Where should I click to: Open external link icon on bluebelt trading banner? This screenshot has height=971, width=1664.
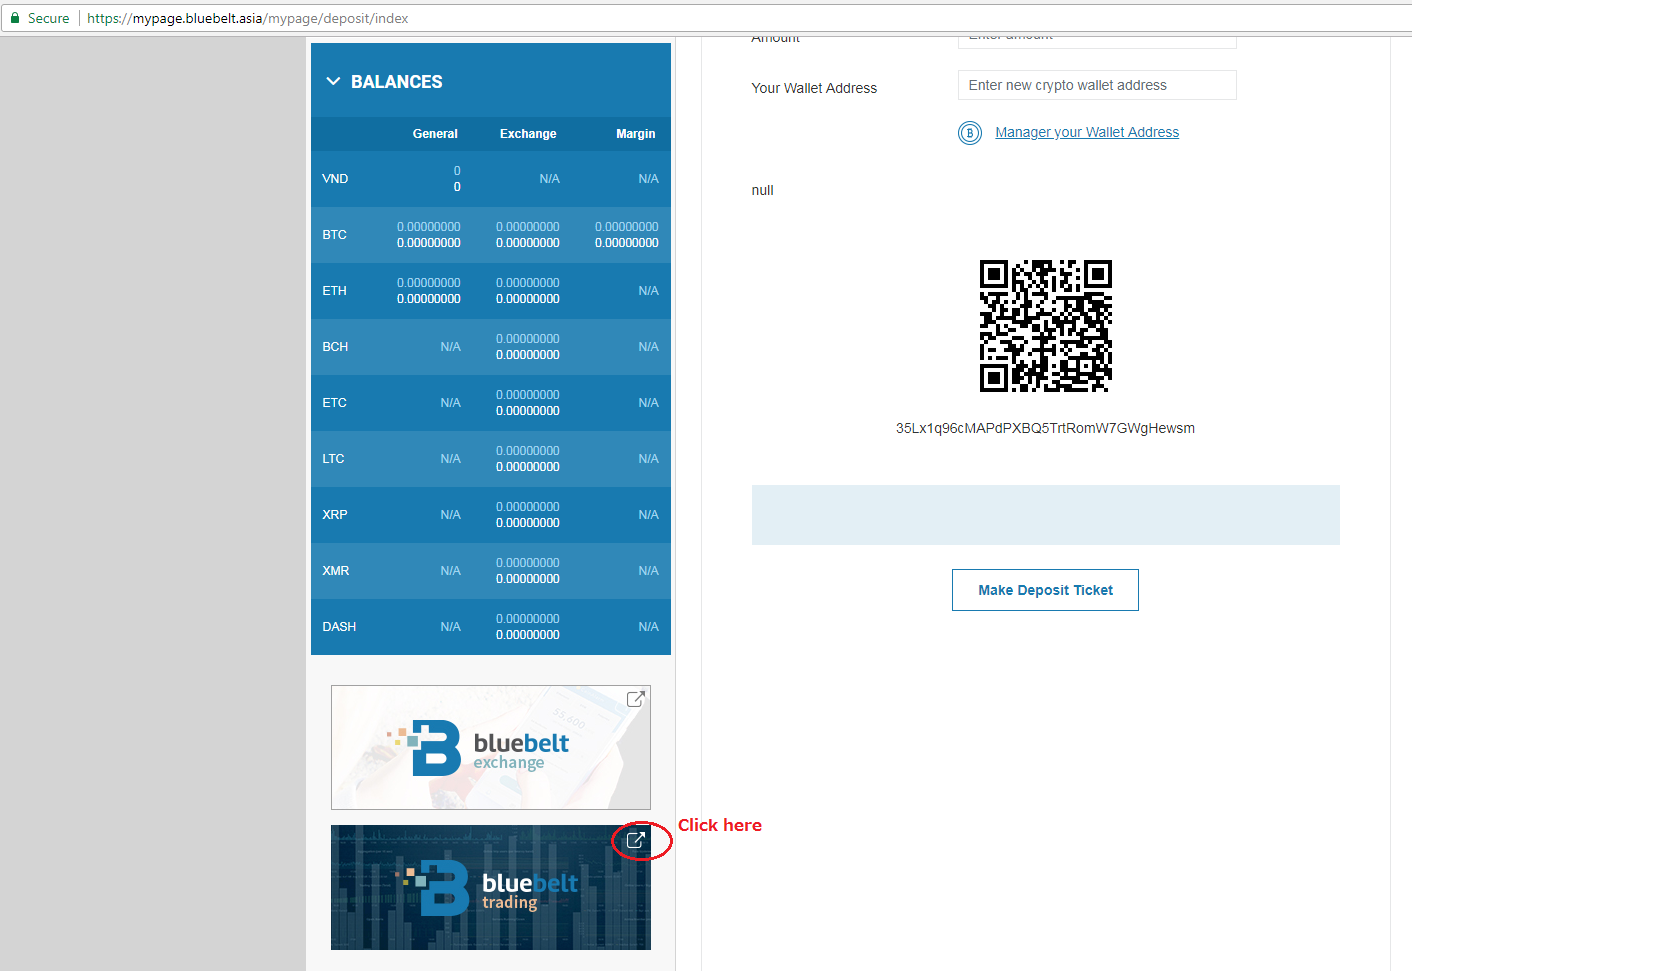635,840
